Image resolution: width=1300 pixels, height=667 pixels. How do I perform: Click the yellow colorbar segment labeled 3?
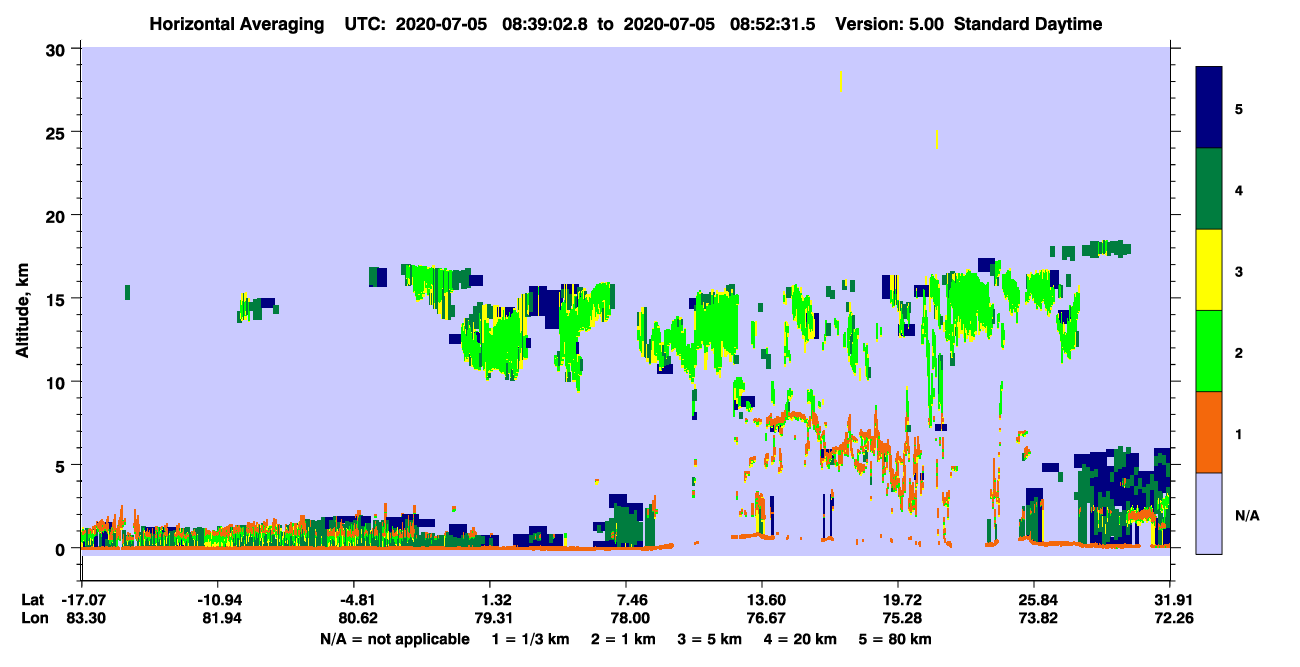tap(1209, 270)
